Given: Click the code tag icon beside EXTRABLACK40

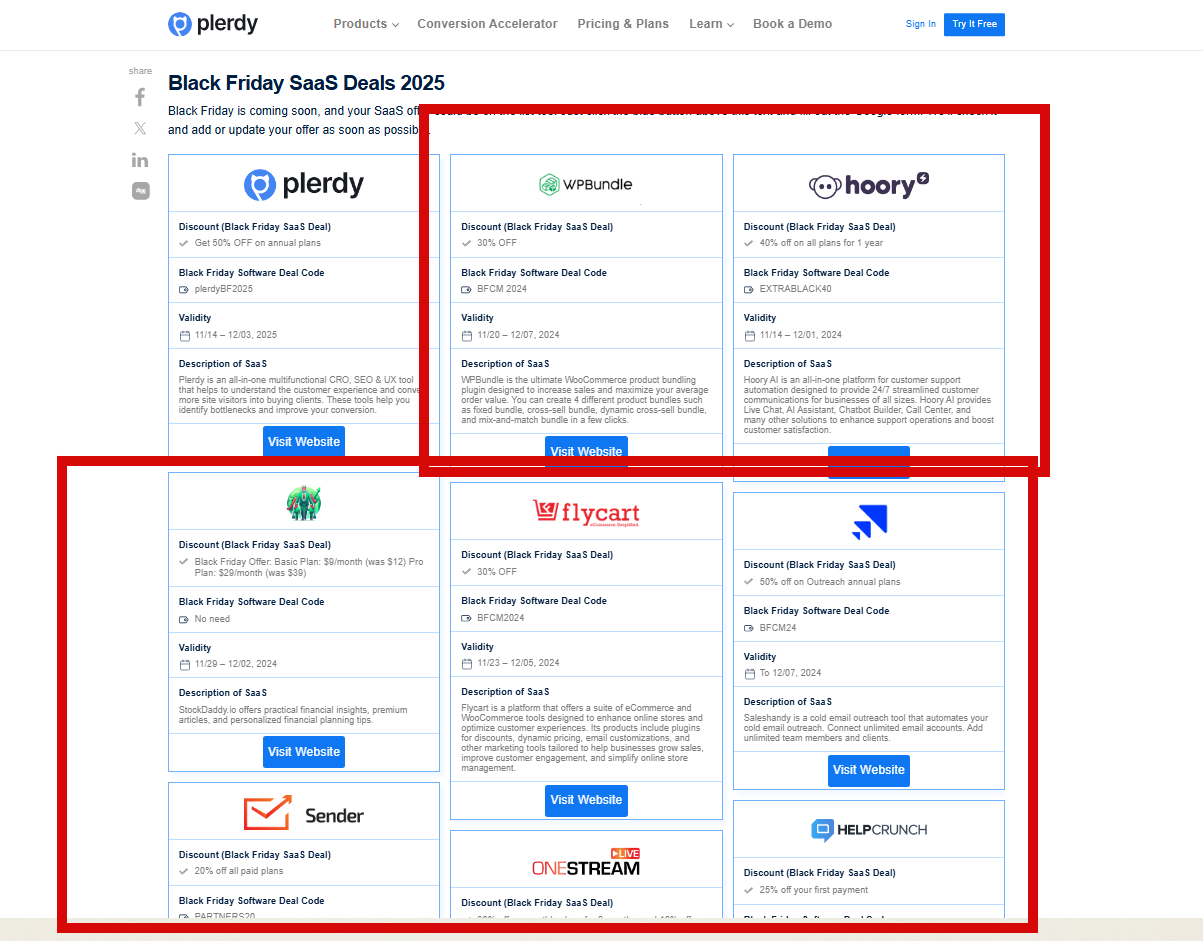Looking at the screenshot, I should [x=749, y=289].
